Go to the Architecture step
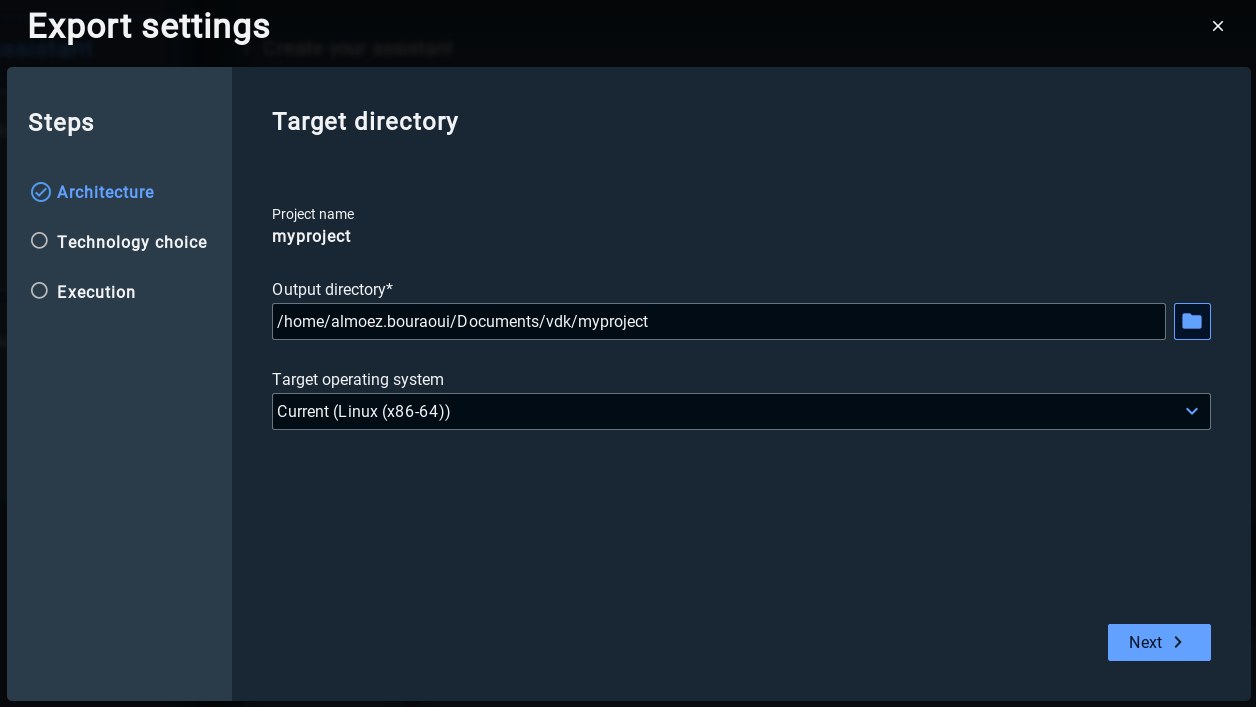This screenshot has height=707, width=1256. click(105, 192)
